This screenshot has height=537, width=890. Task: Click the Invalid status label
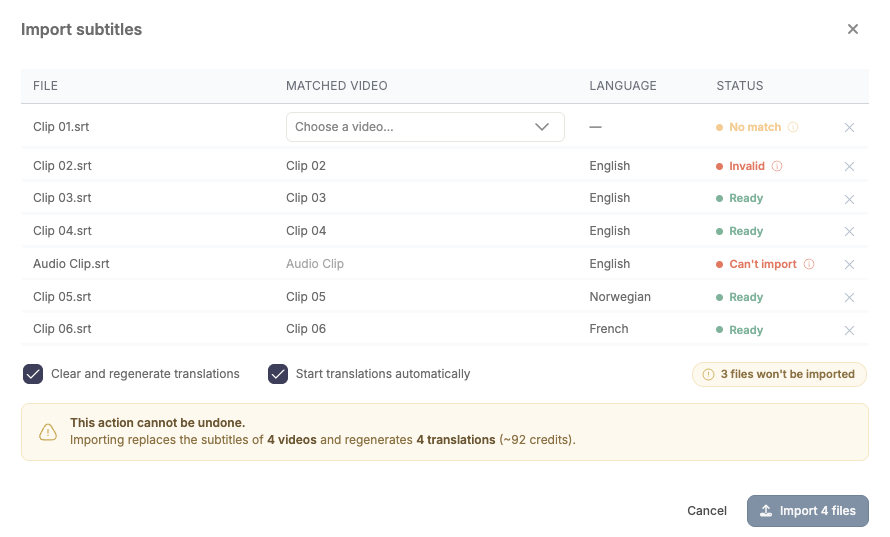coord(747,166)
